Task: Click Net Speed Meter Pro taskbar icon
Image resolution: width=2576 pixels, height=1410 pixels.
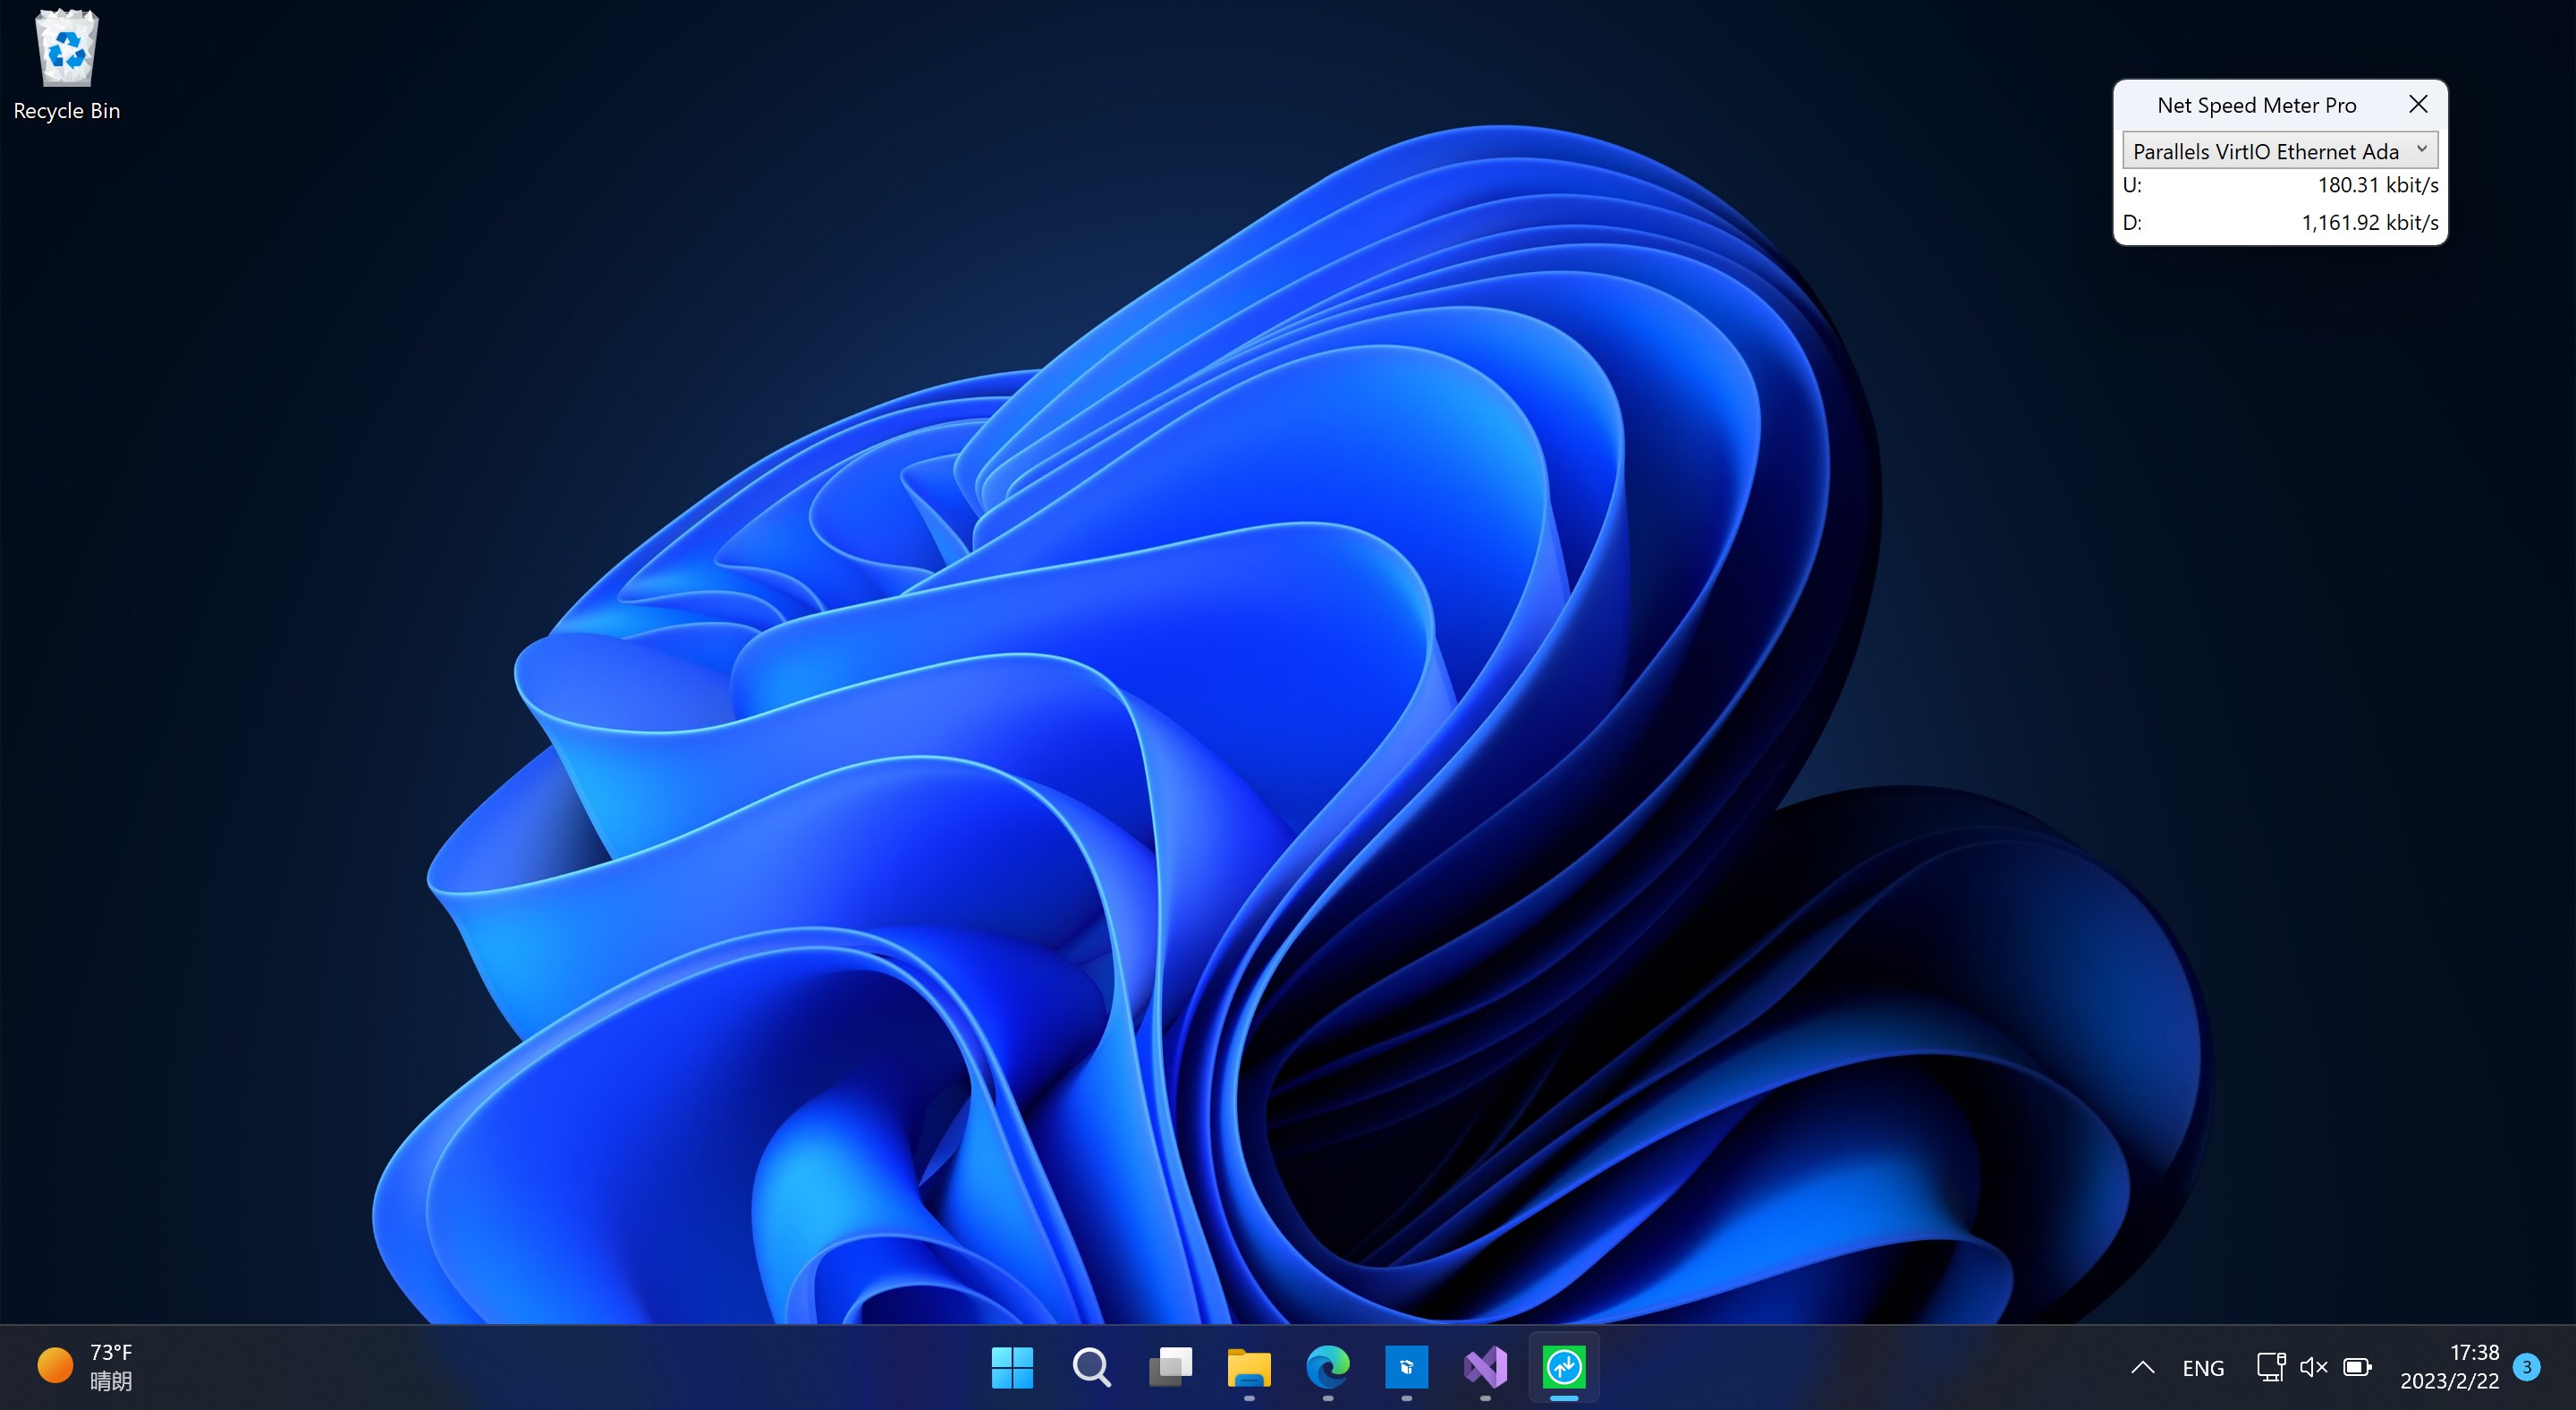Action: 1564,1367
